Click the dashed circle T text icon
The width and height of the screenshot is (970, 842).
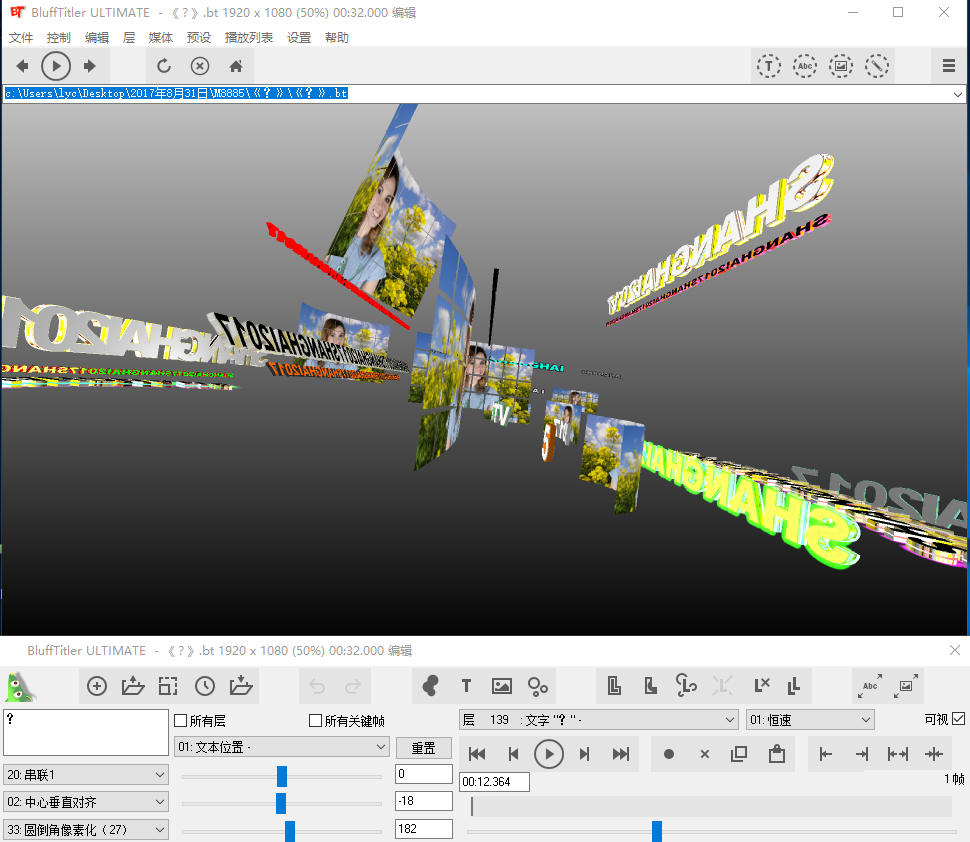tap(768, 66)
